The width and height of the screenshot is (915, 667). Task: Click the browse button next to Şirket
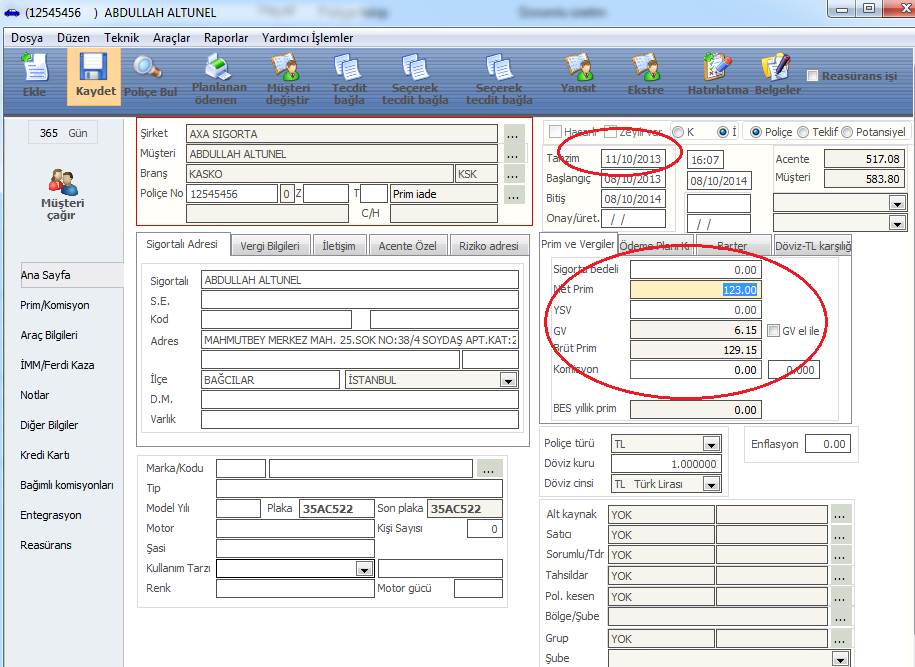tap(513, 134)
